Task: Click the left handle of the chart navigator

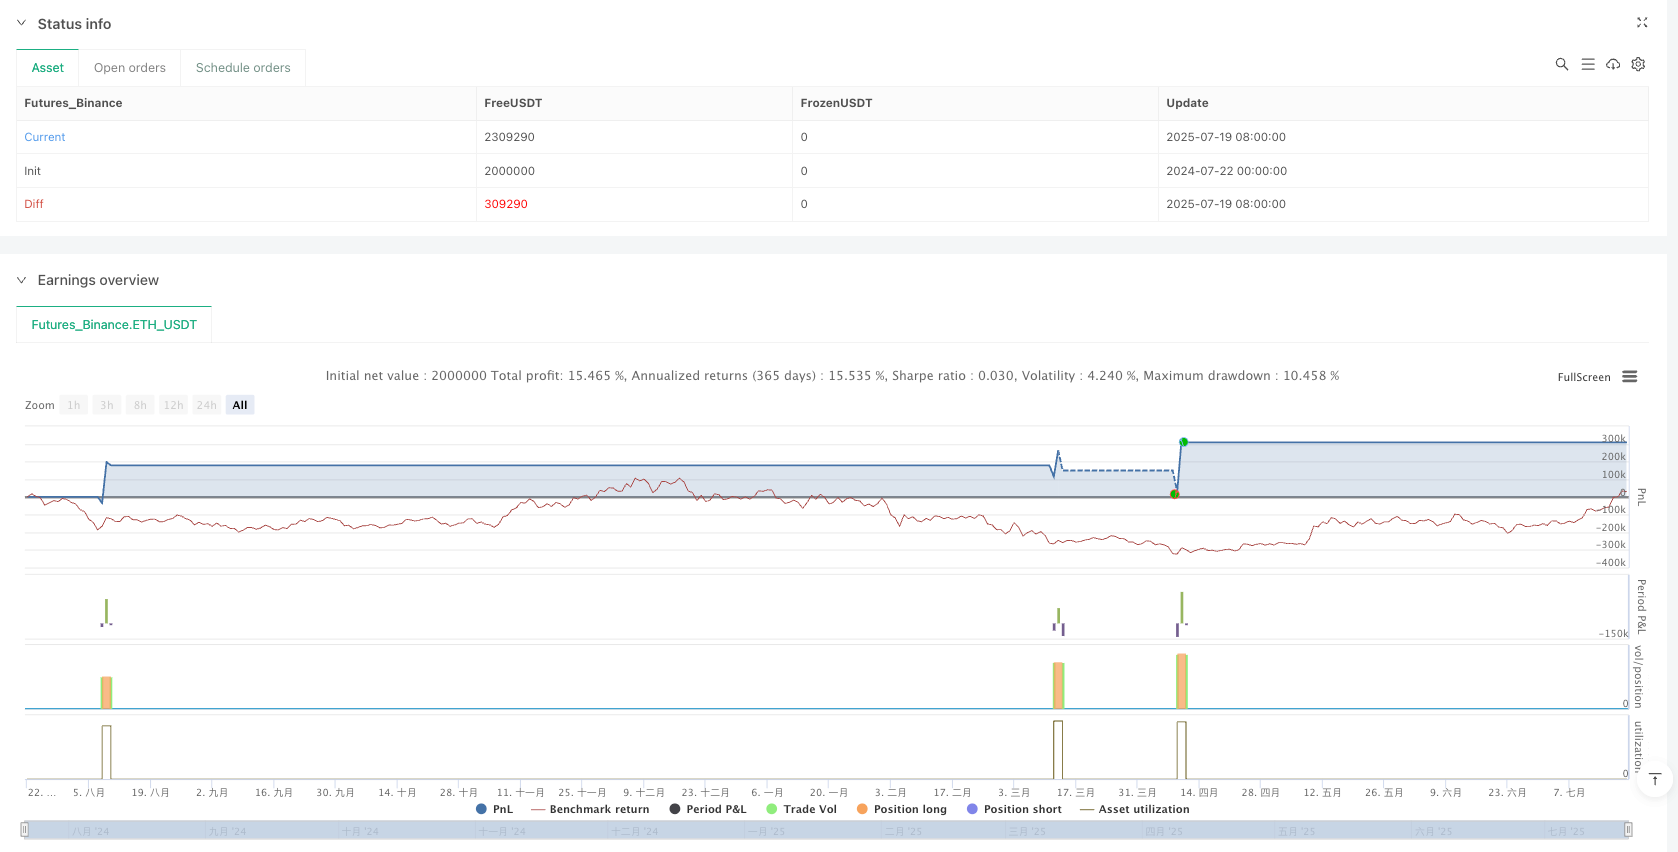Action: click(25, 830)
